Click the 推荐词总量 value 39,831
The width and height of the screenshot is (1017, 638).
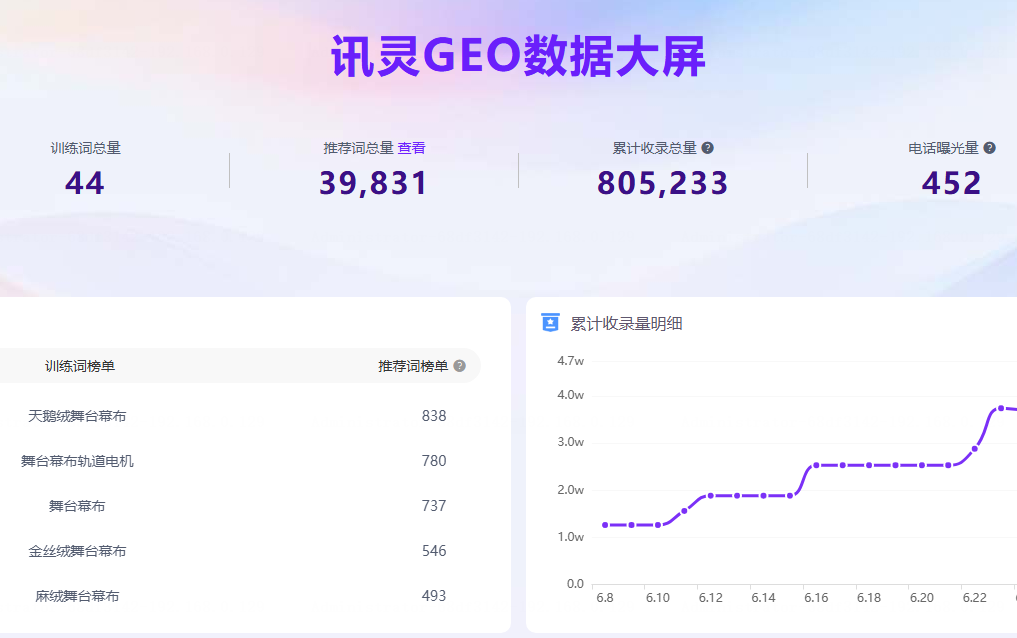374,183
